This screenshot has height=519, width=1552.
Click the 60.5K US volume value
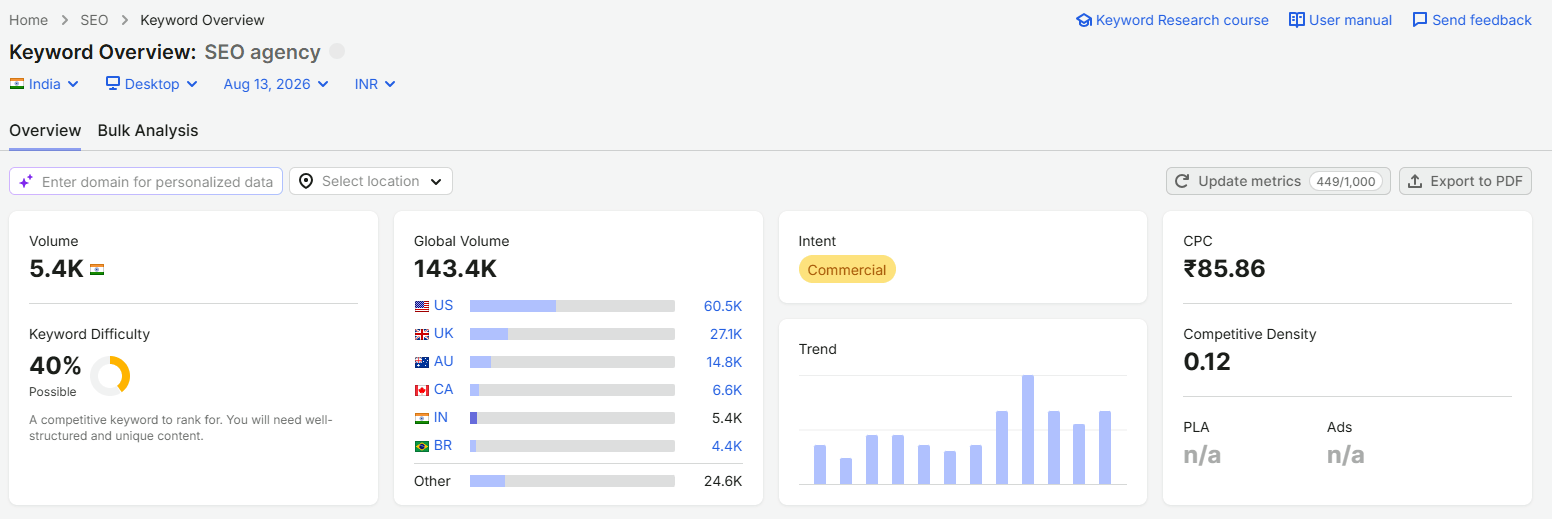[723, 306]
